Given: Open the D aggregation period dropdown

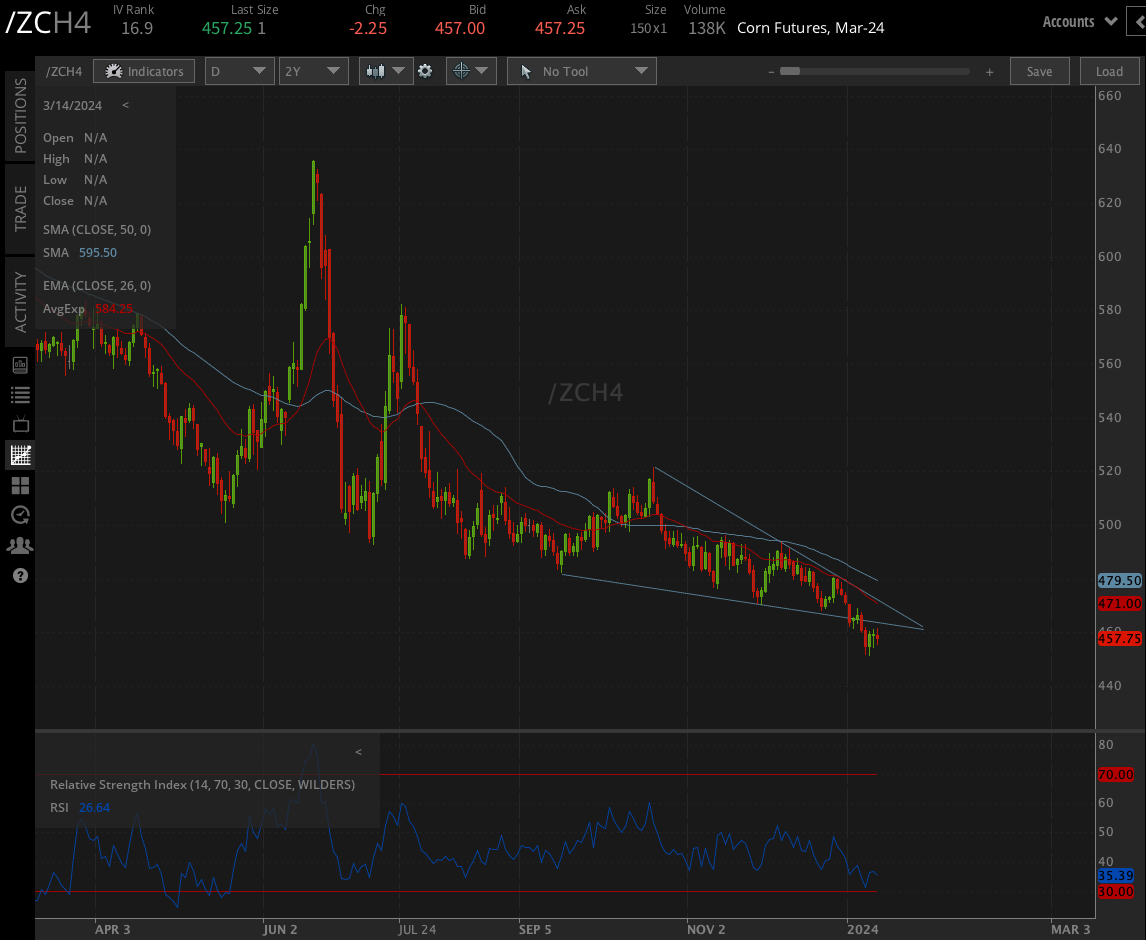Looking at the screenshot, I should point(239,71).
